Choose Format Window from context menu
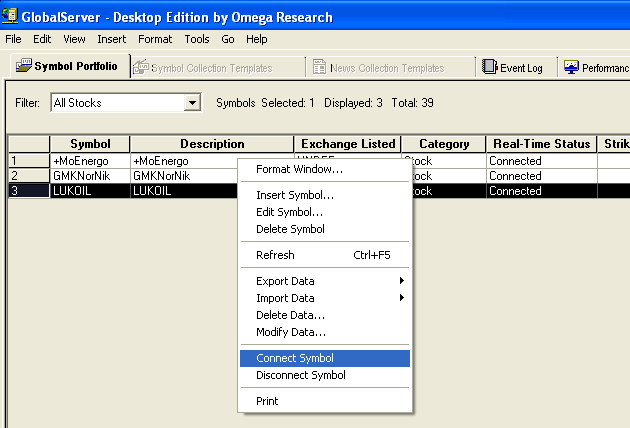Image resolution: width=630 pixels, height=428 pixels. click(325, 169)
